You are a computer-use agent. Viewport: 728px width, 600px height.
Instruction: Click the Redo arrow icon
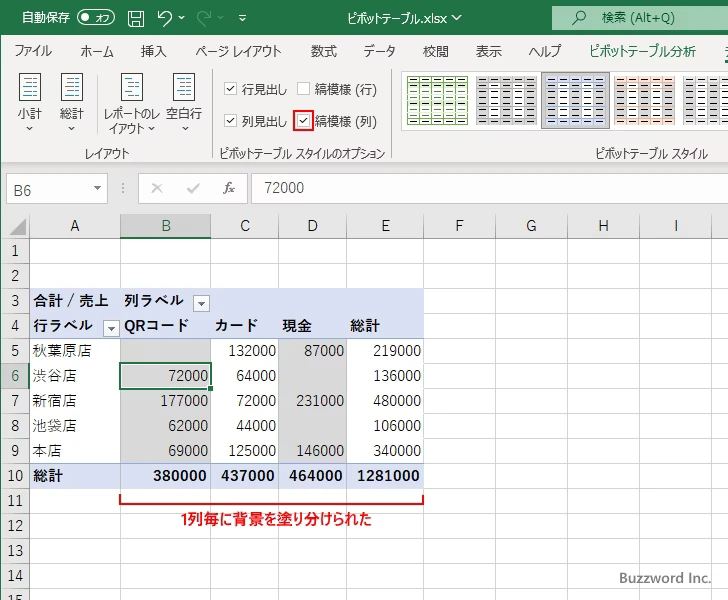(204, 18)
